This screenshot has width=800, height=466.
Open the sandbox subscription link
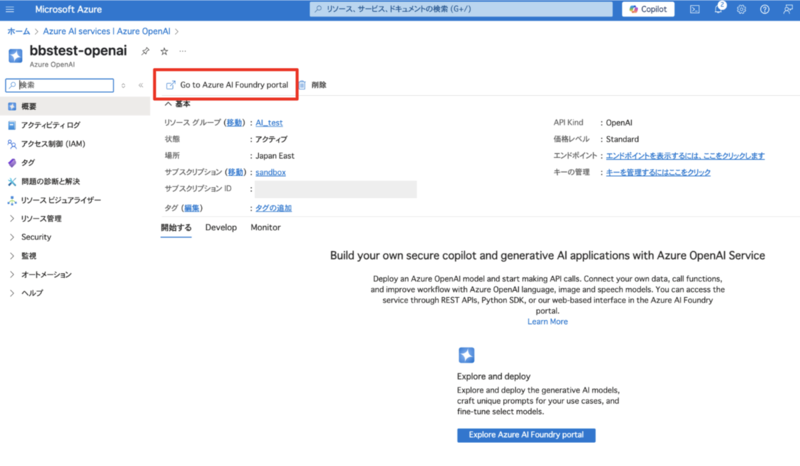[270, 172]
